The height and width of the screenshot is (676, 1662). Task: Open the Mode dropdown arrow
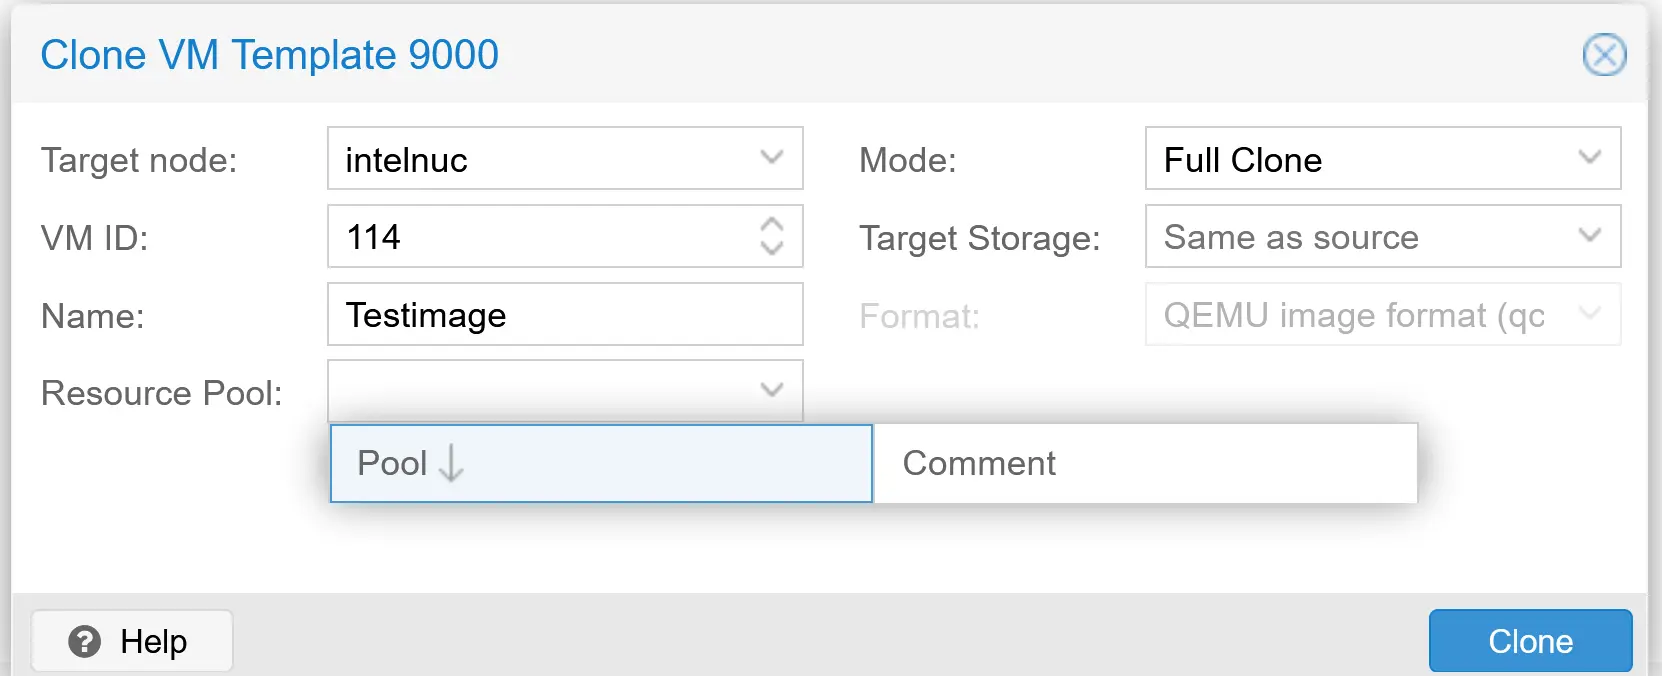click(x=1589, y=158)
